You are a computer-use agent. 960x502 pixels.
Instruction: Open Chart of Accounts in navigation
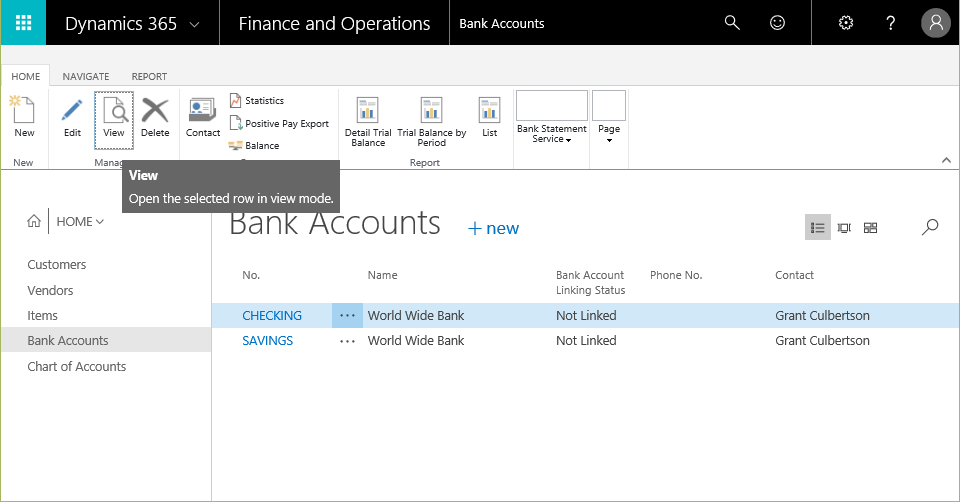pyautogui.click(x=77, y=366)
